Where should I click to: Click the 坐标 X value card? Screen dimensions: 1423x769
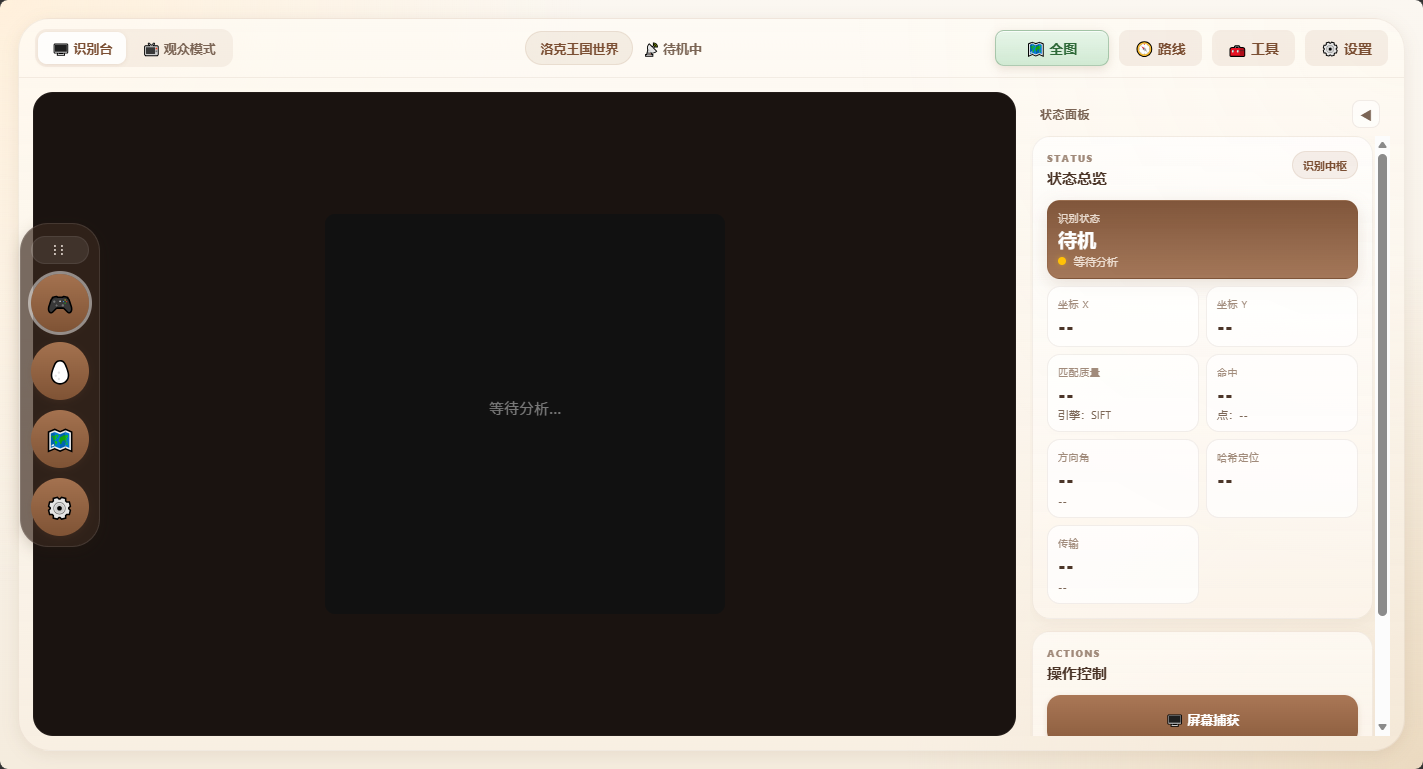click(x=1122, y=317)
